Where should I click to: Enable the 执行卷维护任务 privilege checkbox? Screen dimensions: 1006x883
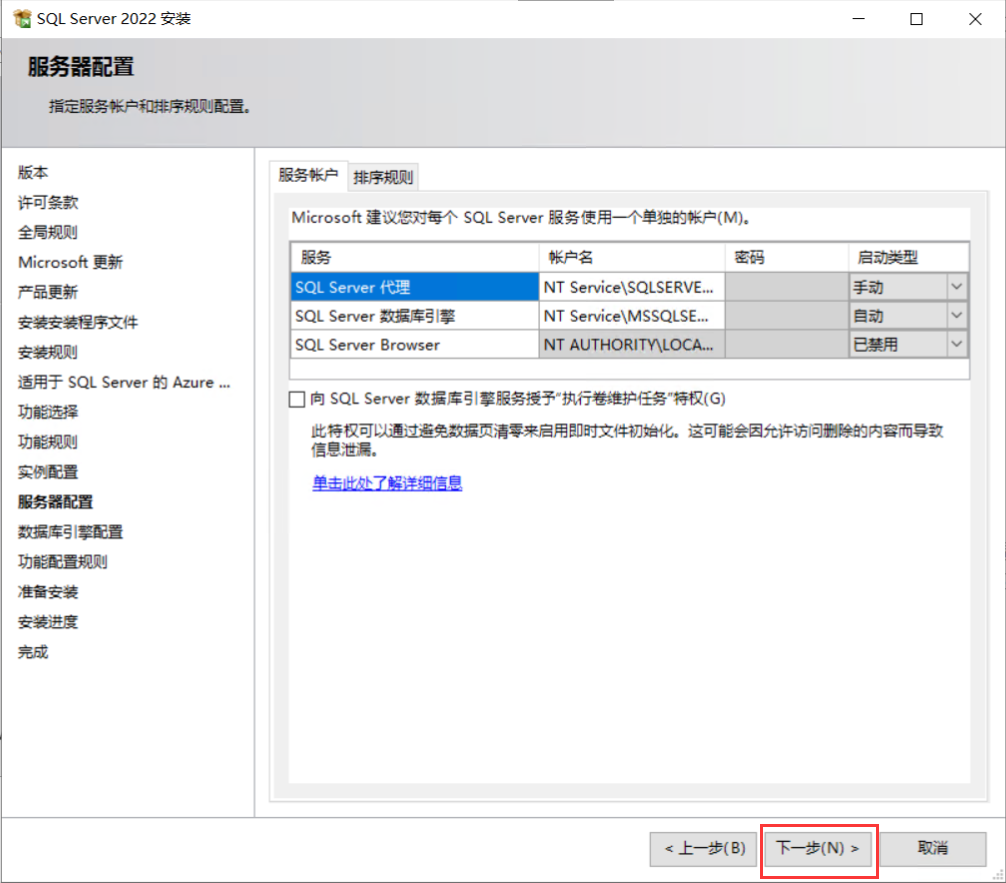(296, 399)
